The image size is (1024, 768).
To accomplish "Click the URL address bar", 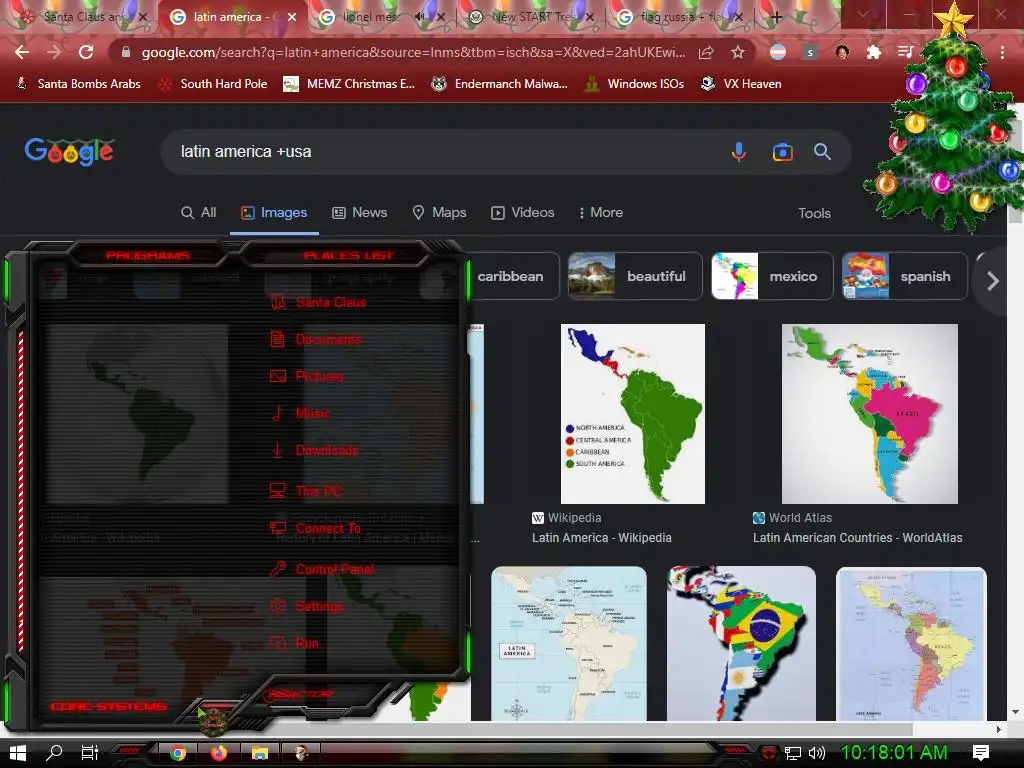I will pos(413,52).
